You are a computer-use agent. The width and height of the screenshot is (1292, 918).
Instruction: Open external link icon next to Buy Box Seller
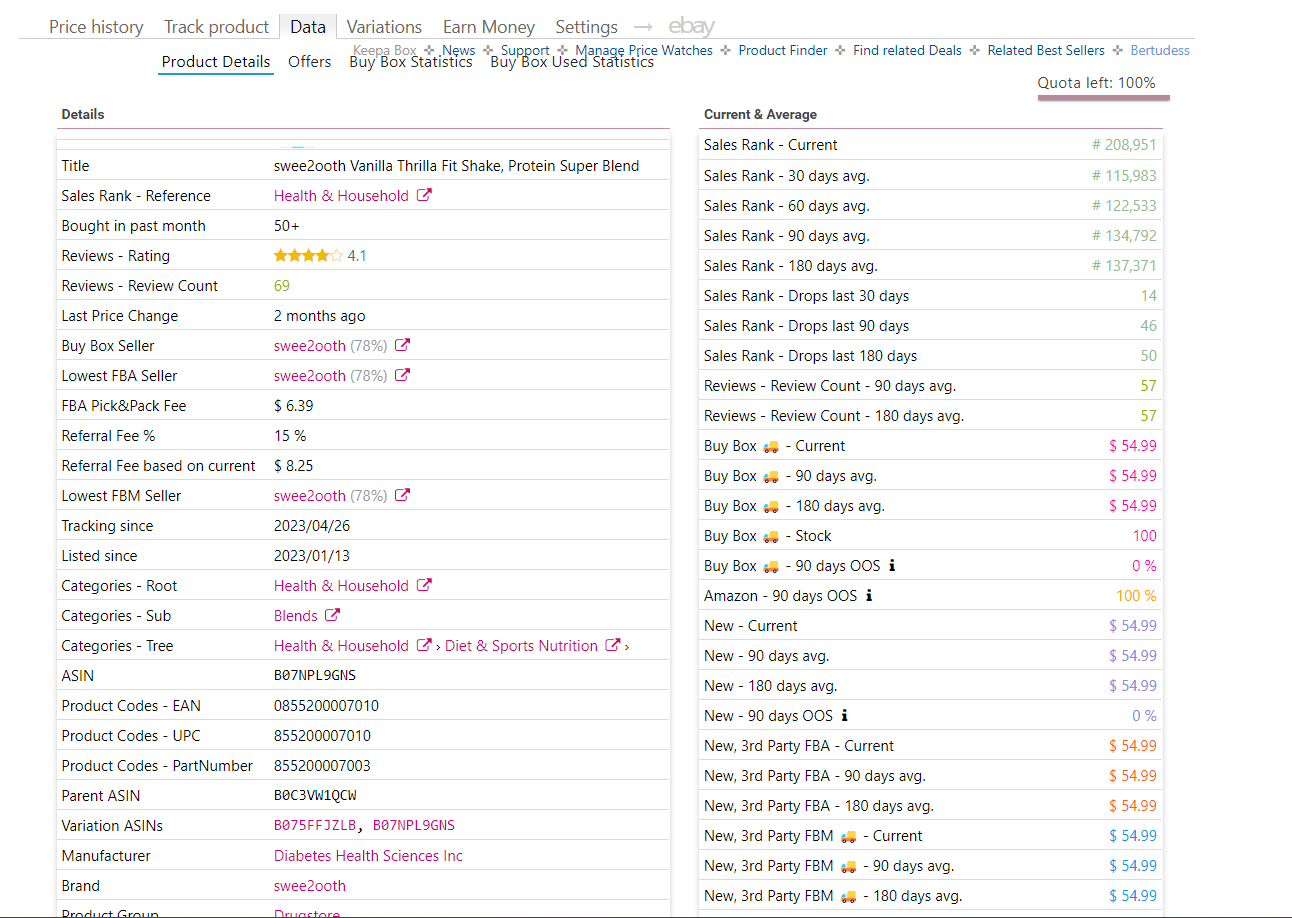point(402,345)
